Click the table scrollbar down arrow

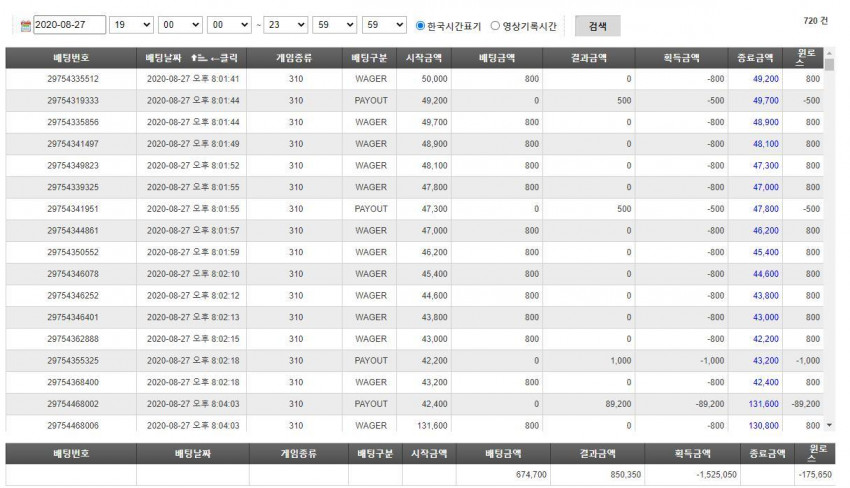(829, 426)
